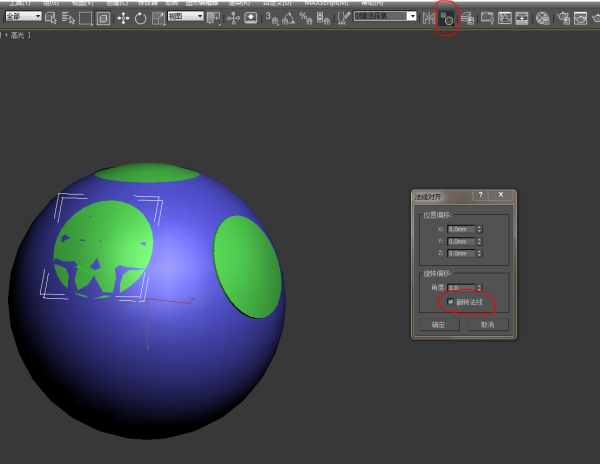Open Render Setup teapot icon
Image resolution: width=600 pixels, height=464 pixels.
pyautogui.click(x=563, y=18)
